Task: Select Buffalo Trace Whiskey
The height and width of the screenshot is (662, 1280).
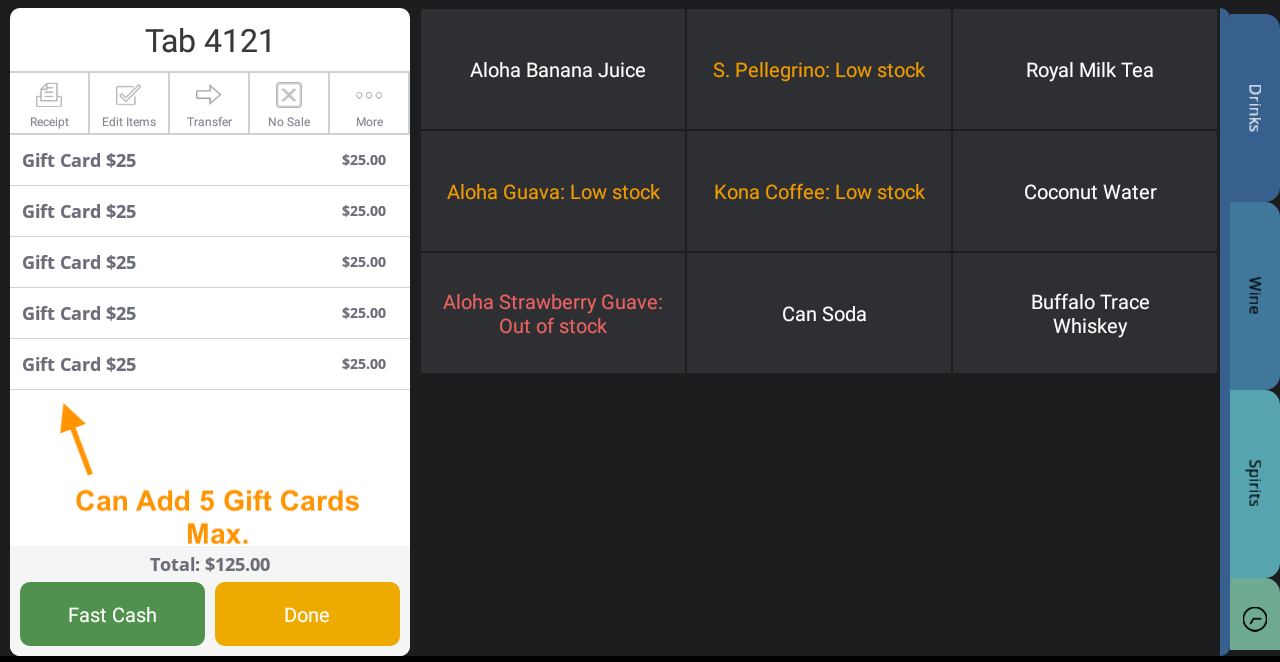Action: click(1085, 313)
